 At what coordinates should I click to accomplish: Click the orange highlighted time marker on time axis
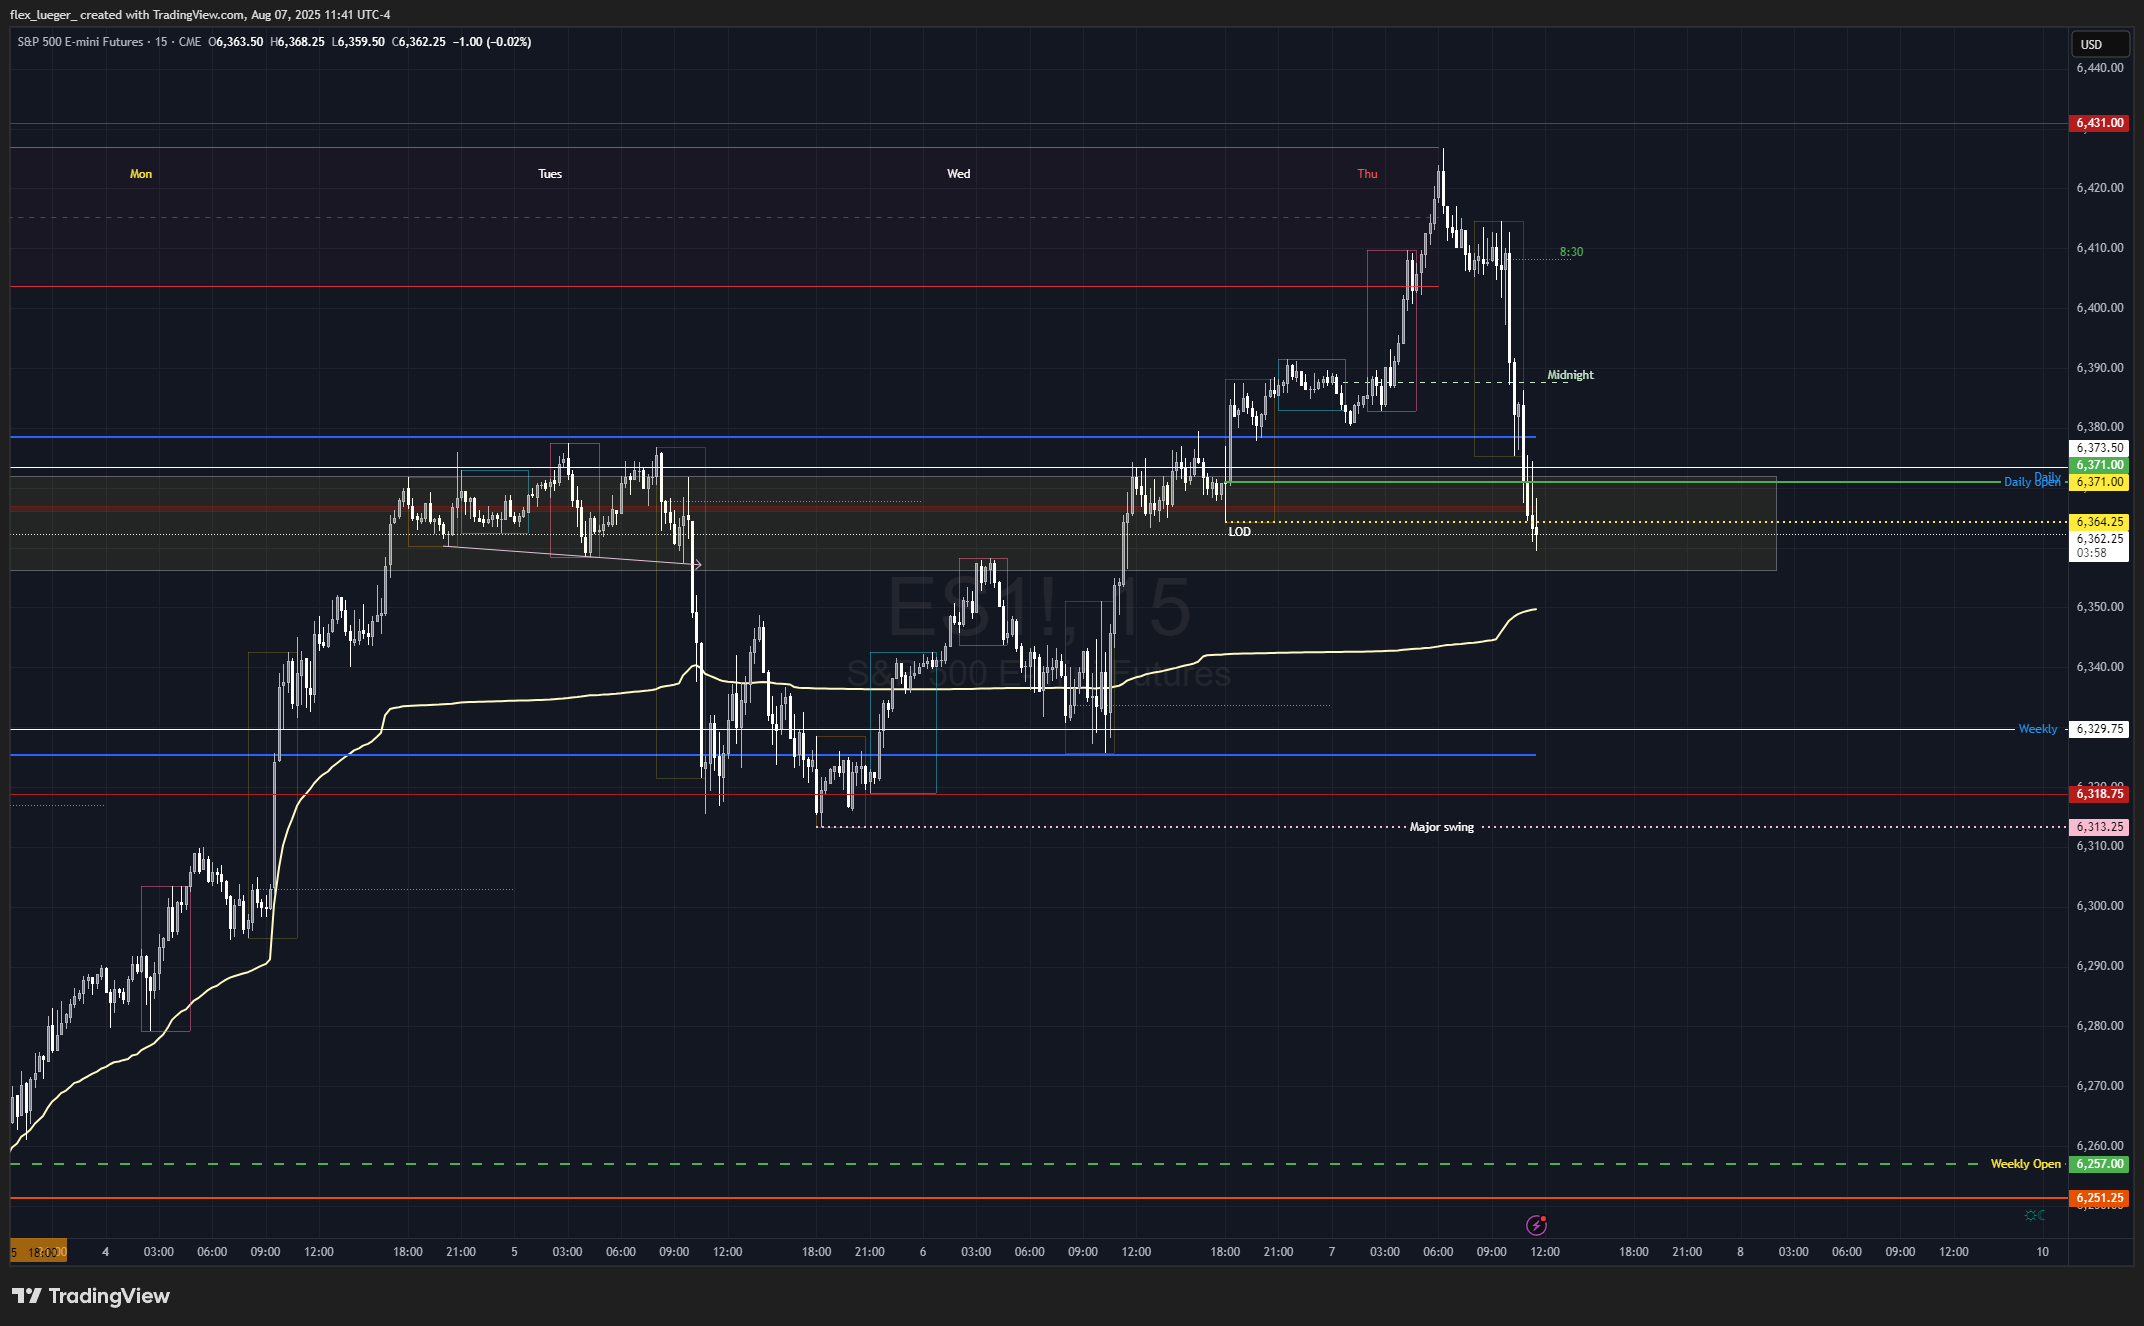(38, 1252)
